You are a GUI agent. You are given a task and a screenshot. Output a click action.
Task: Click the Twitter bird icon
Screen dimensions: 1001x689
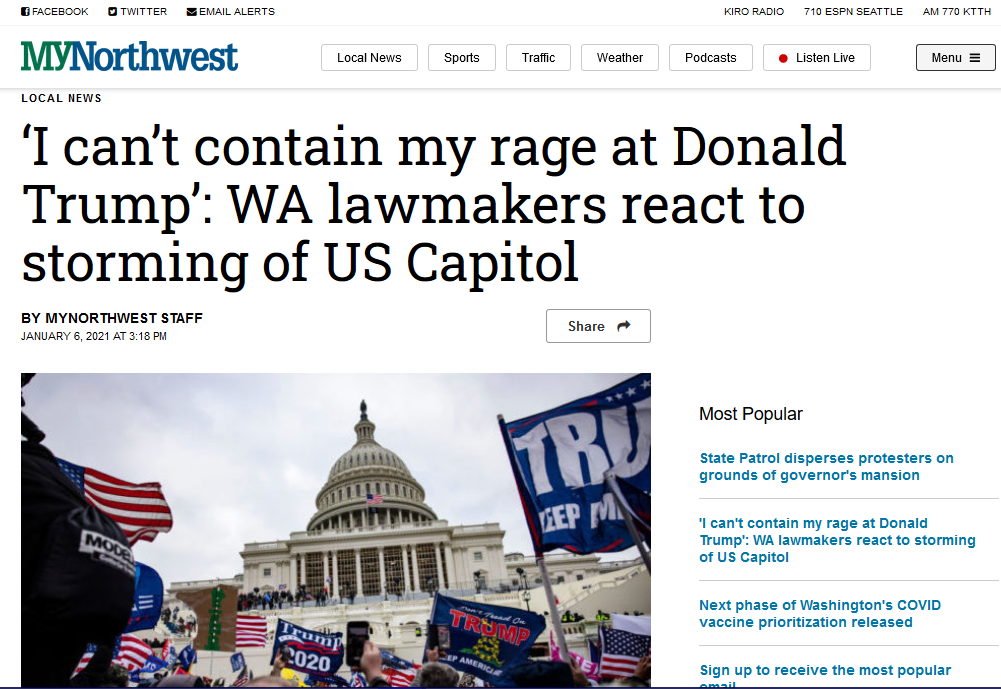click(x=112, y=11)
